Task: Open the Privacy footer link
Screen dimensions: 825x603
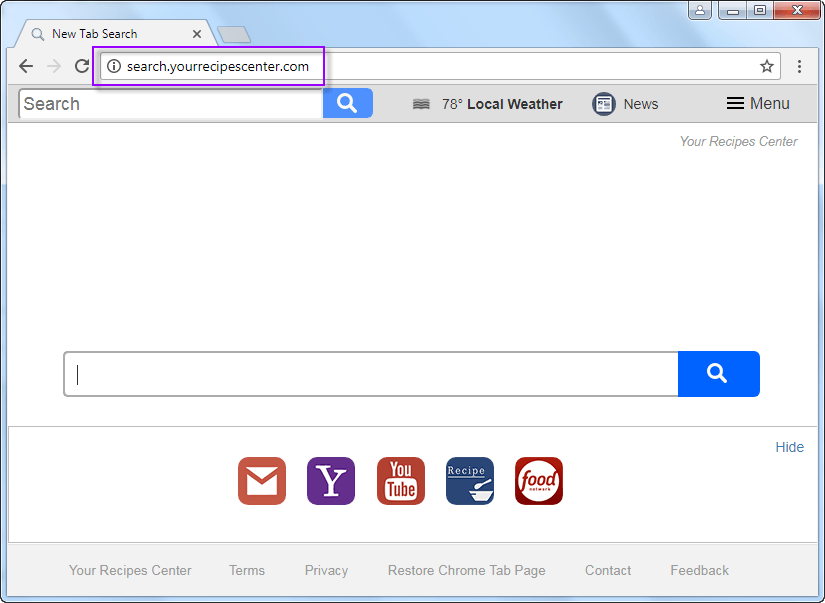Action: pos(326,570)
